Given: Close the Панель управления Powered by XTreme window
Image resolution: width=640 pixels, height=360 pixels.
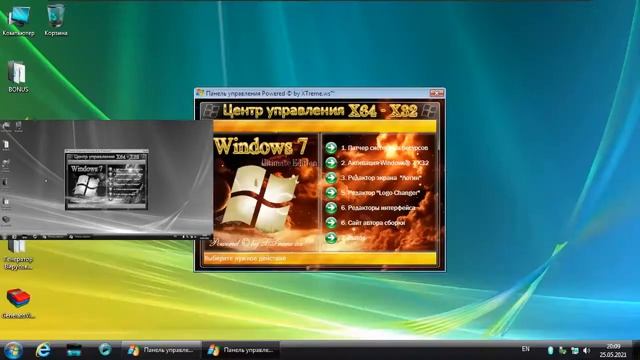Looking at the screenshot, I should tap(436, 93).
